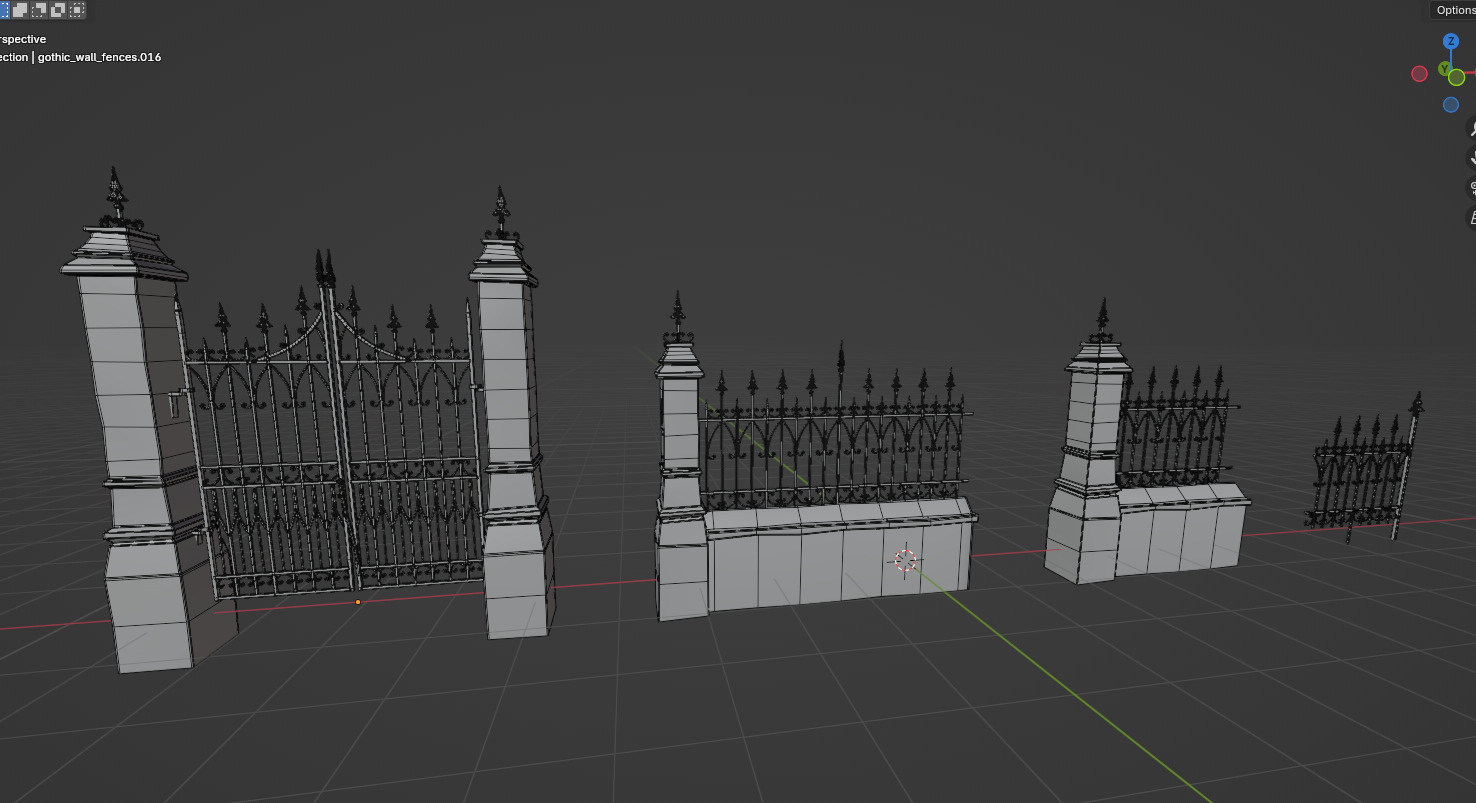Choose the Invert selection mode icon

[57, 10]
